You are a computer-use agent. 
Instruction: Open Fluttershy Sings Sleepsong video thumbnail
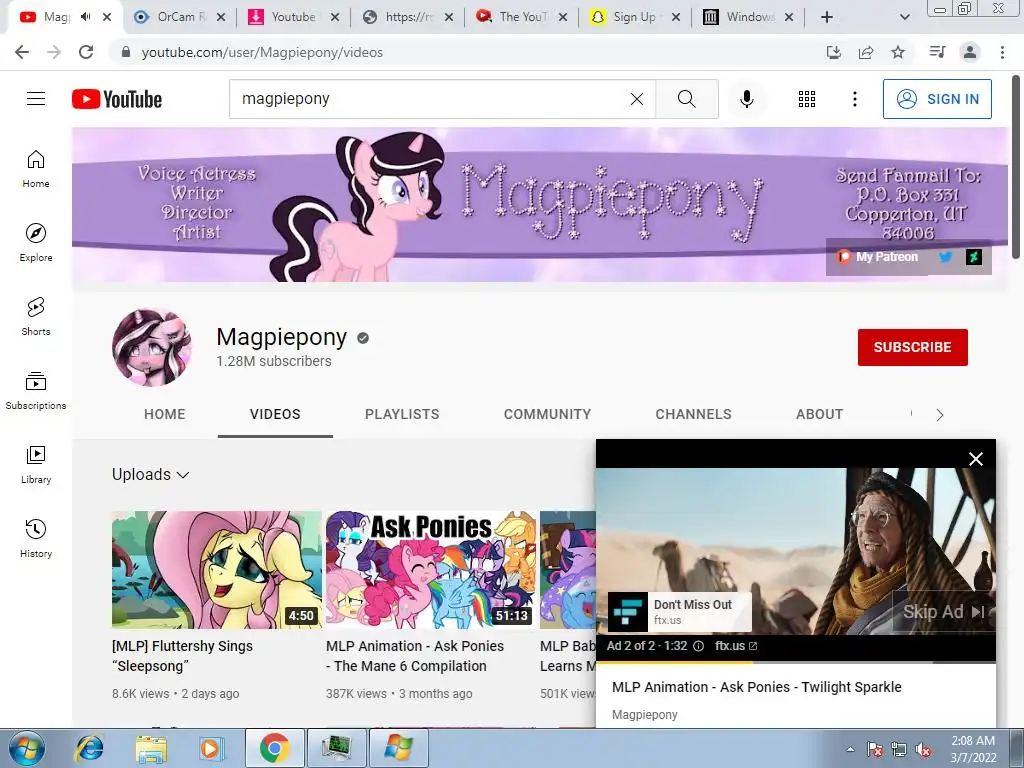click(216, 570)
